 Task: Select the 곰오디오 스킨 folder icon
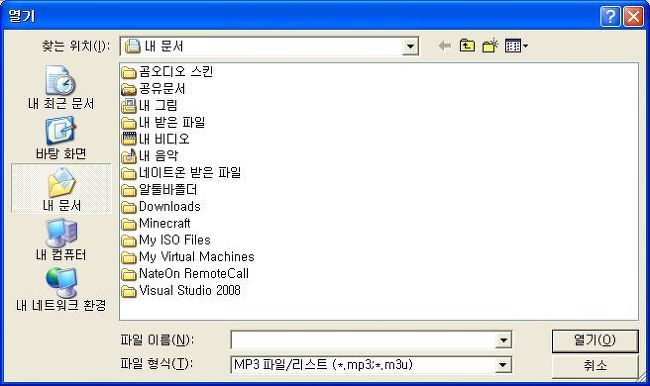click(x=129, y=73)
